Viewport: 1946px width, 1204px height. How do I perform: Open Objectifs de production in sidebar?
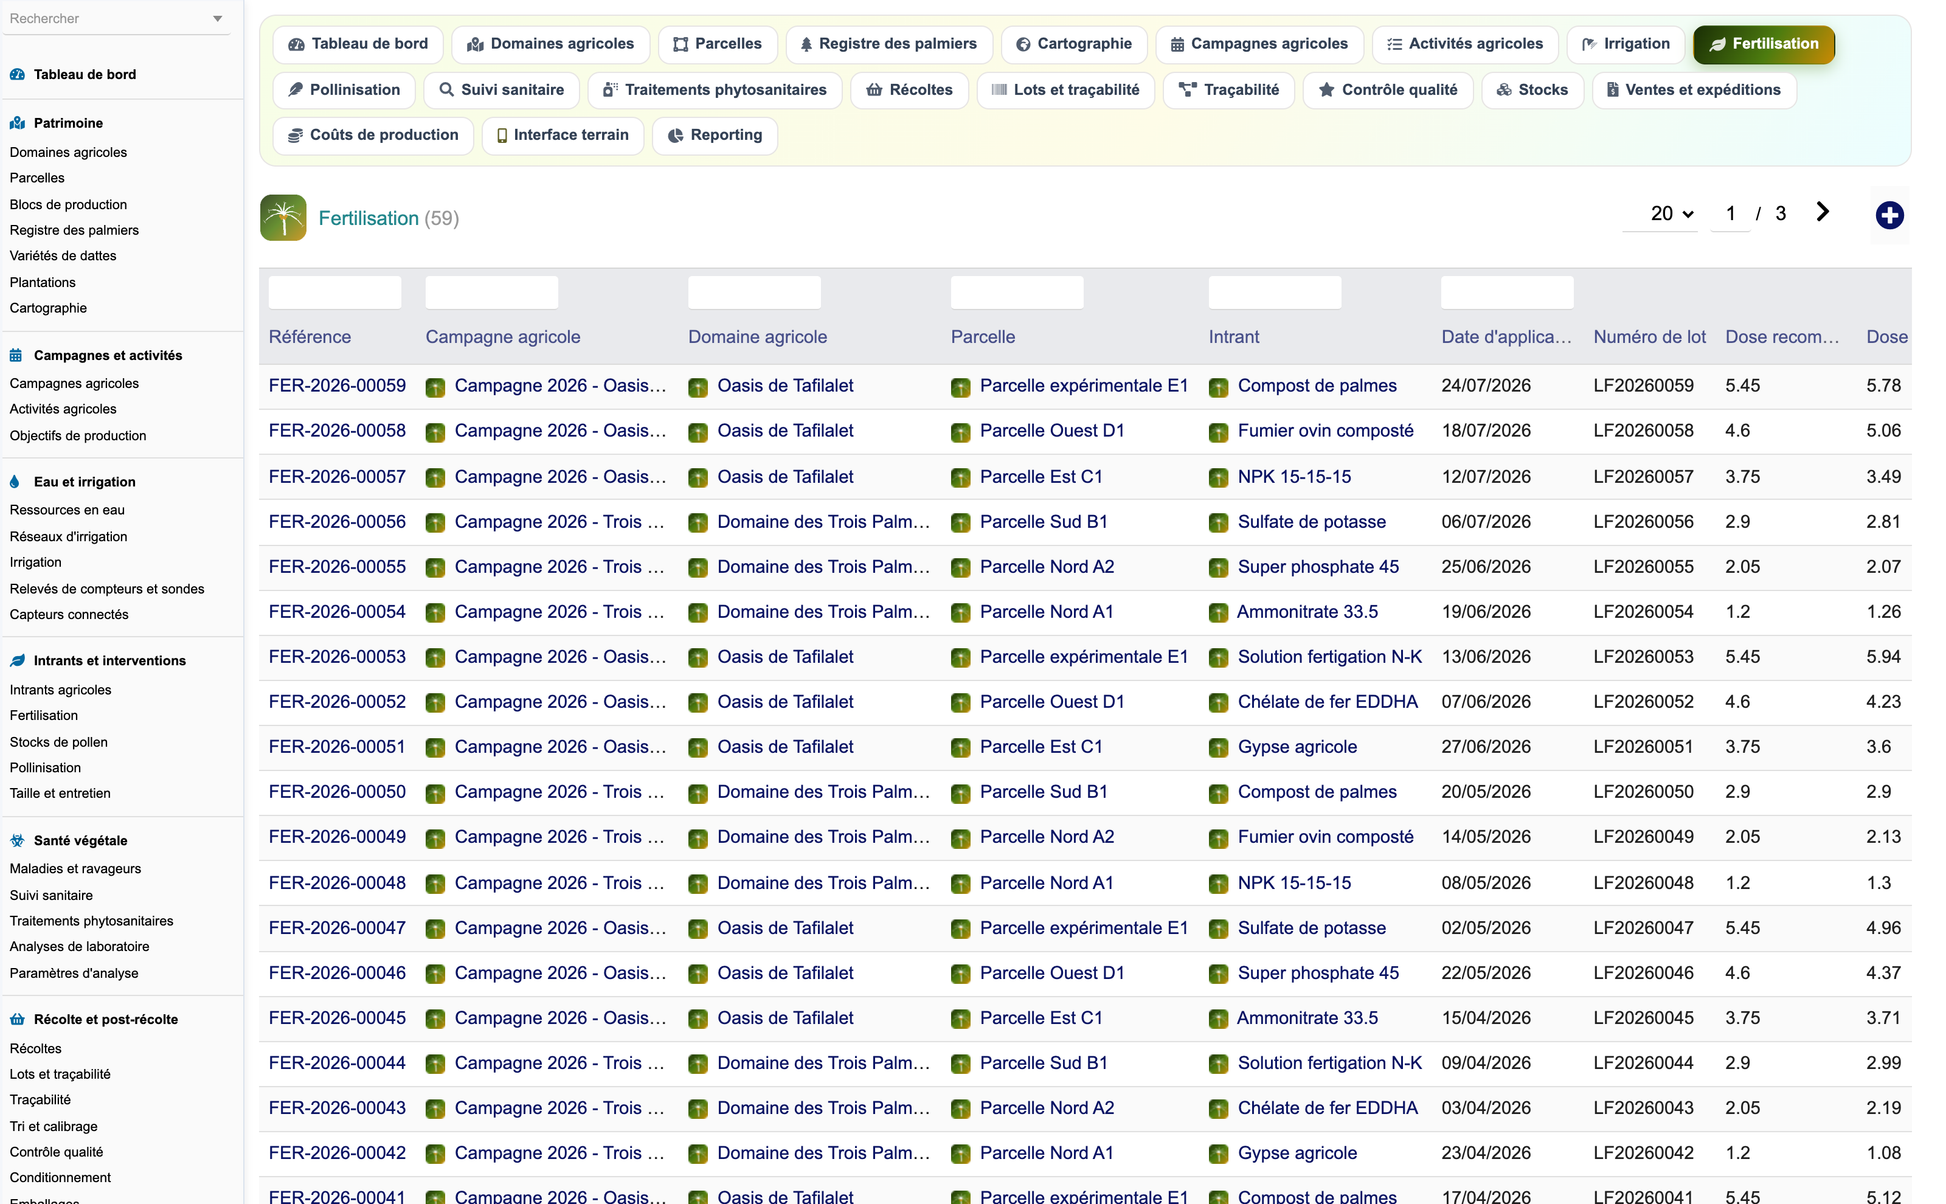pyautogui.click(x=78, y=436)
